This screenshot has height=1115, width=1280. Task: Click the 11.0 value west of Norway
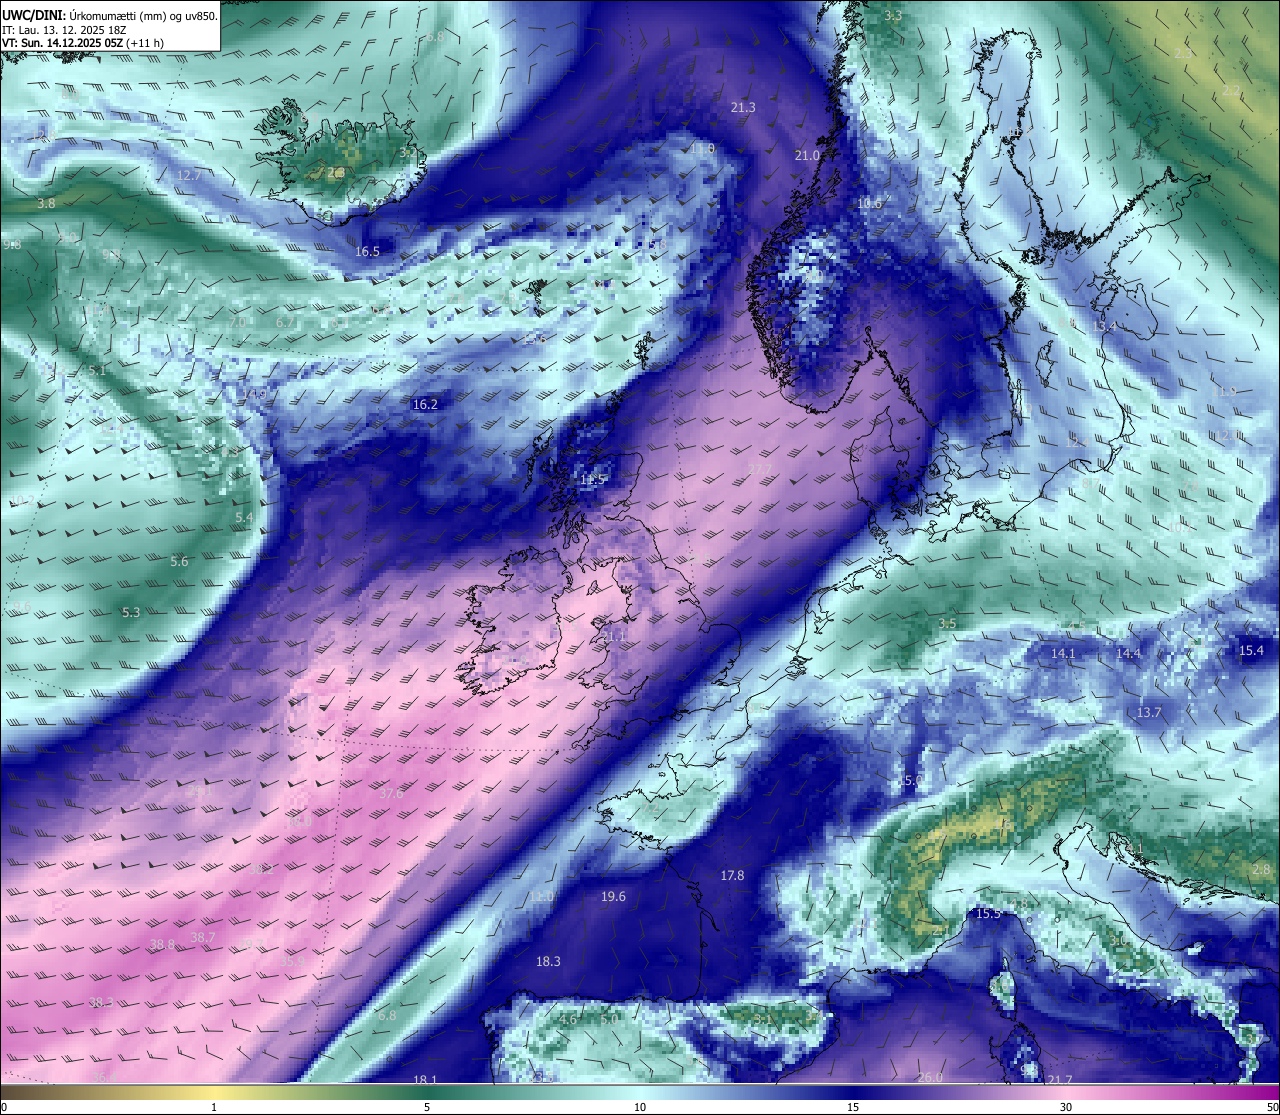tap(702, 149)
